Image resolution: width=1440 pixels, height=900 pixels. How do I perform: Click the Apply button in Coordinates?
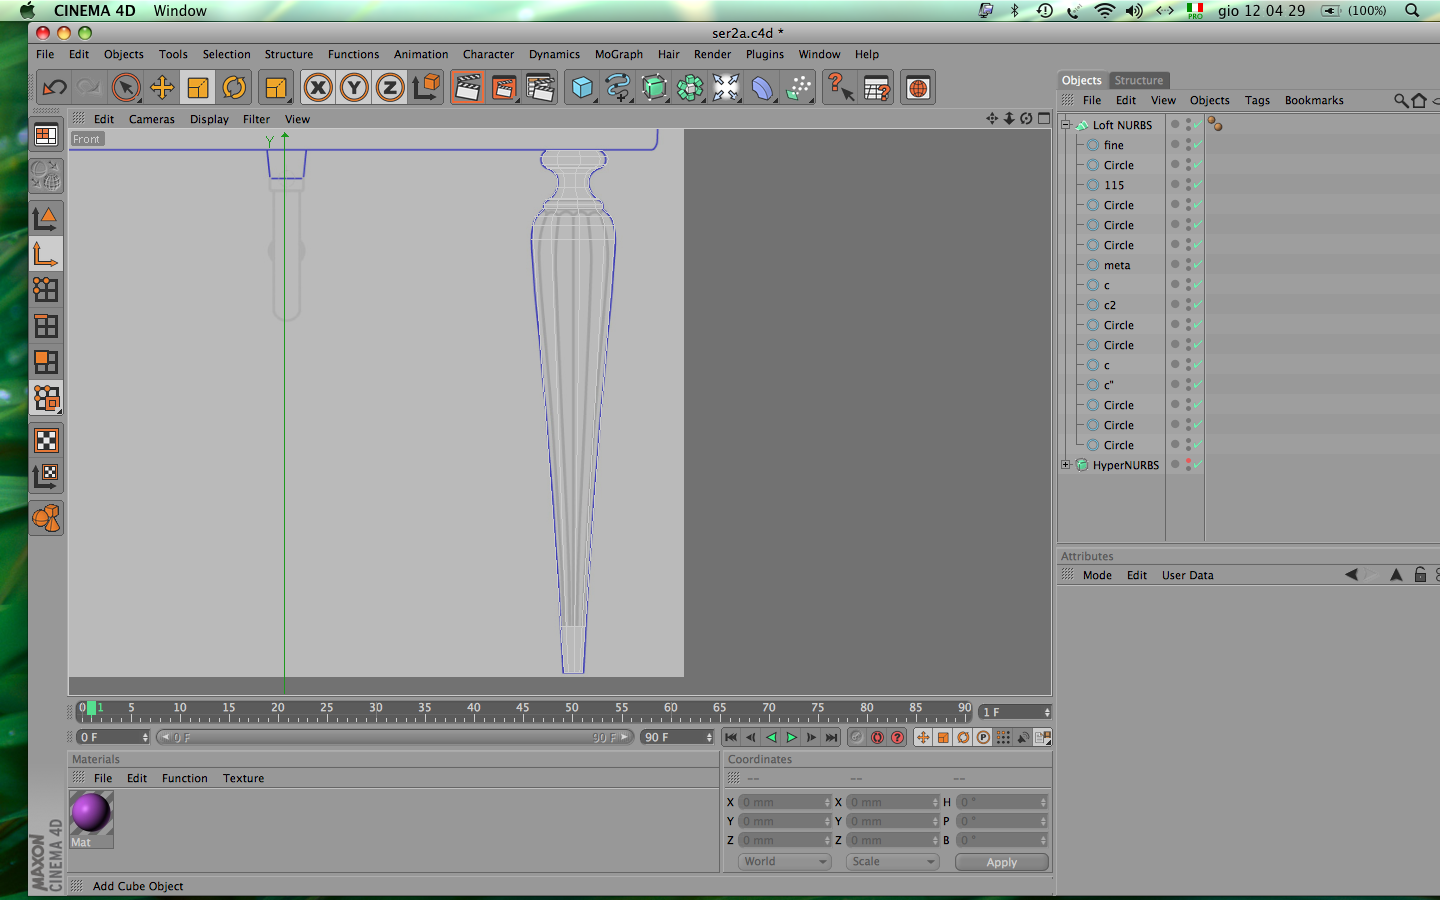(1001, 862)
